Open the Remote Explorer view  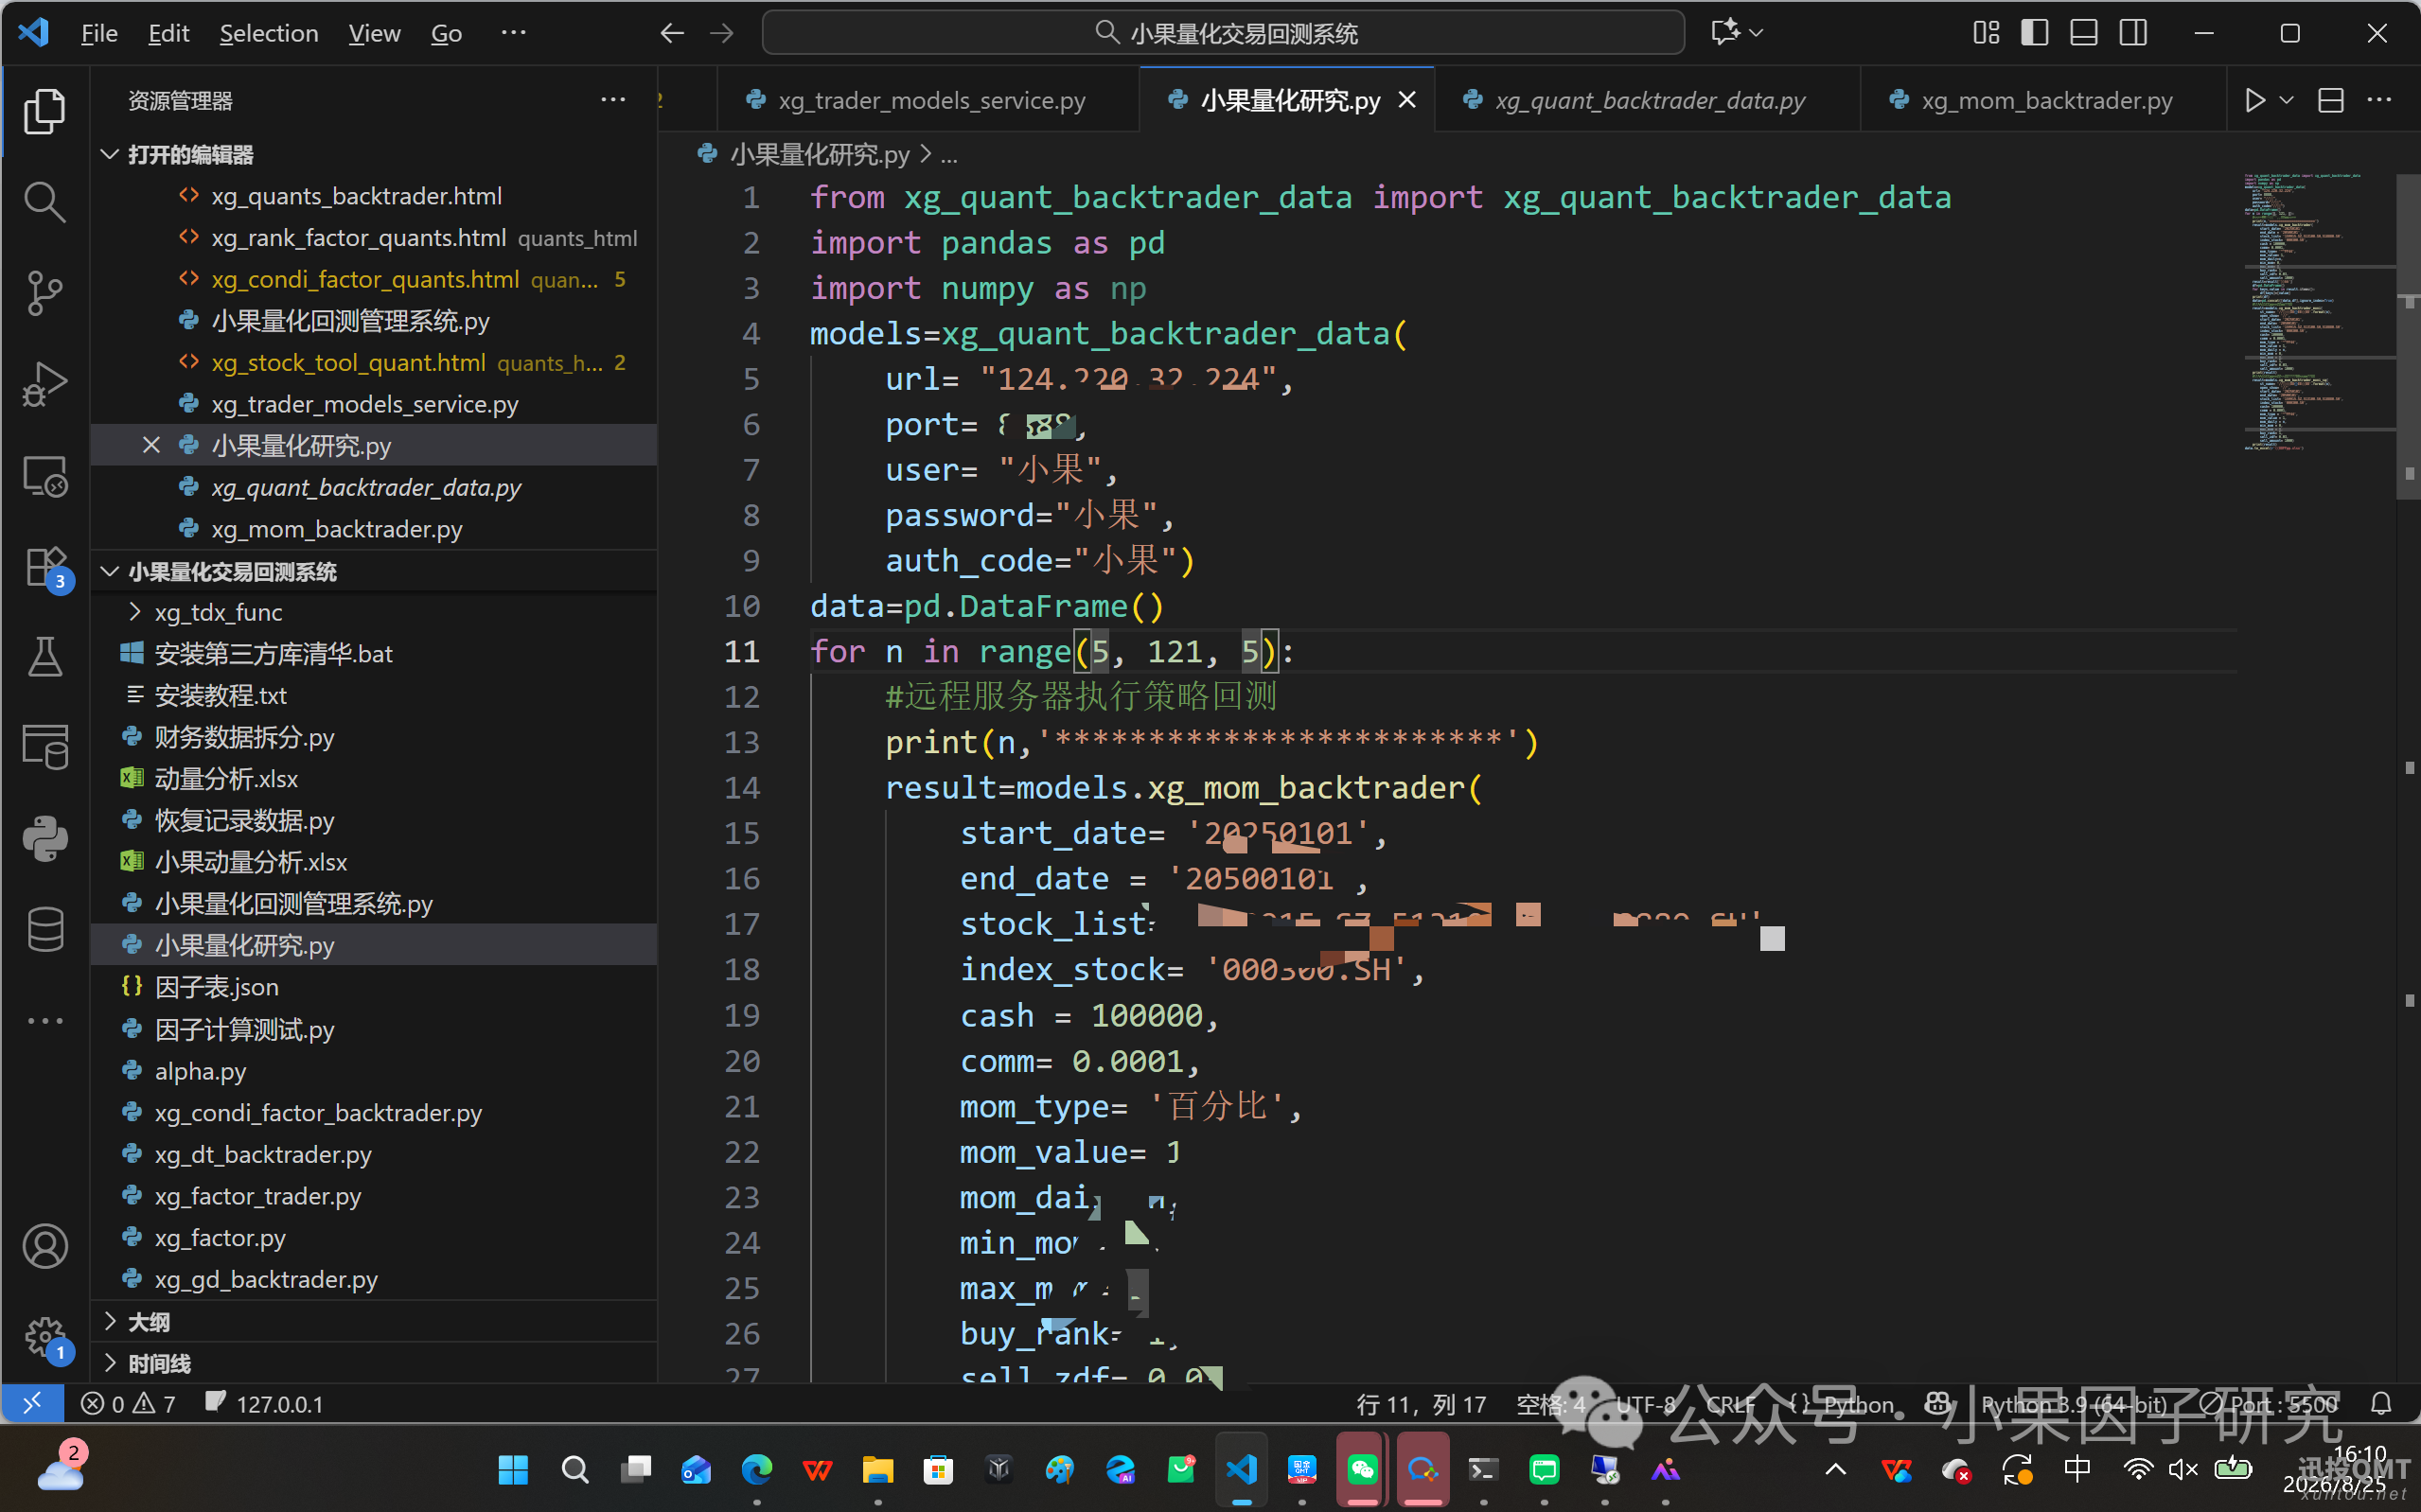pos(45,476)
